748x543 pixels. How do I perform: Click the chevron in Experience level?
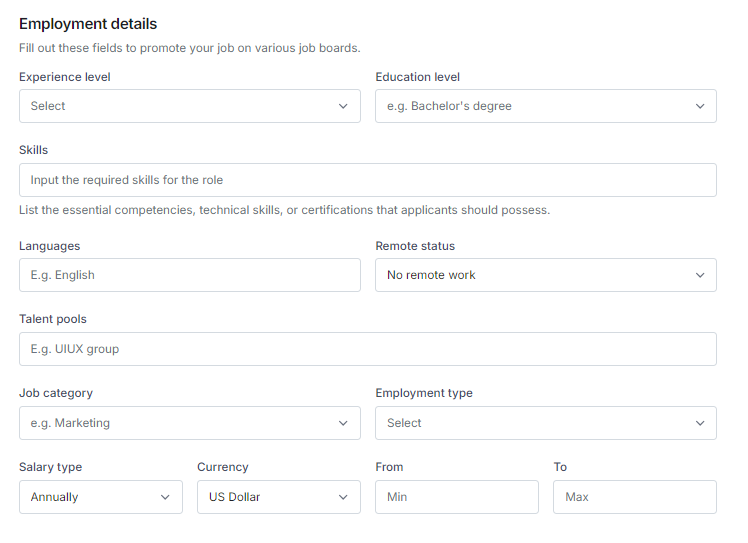(x=343, y=106)
